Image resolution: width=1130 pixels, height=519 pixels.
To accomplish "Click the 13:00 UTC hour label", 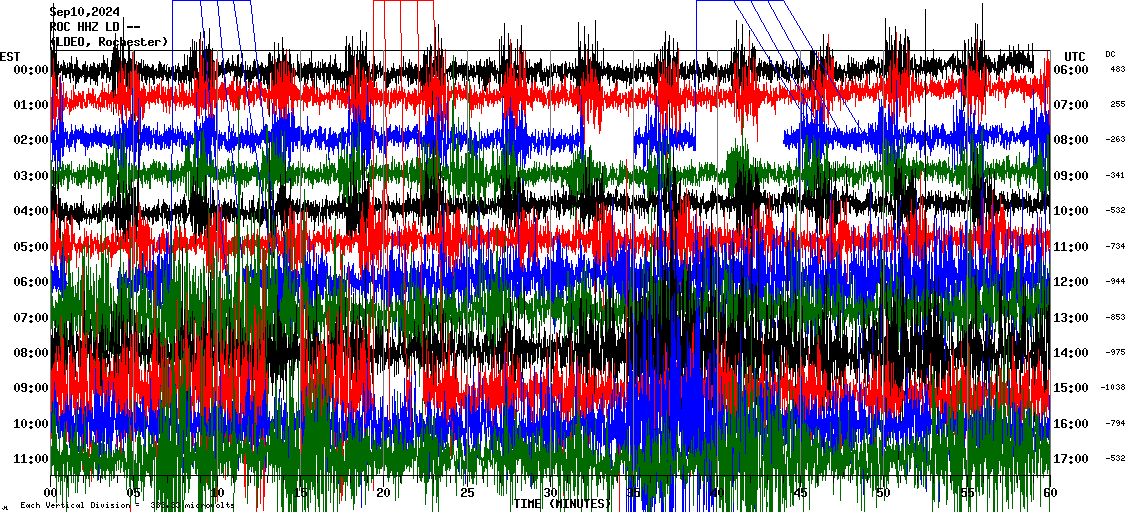I will point(1071,318).
